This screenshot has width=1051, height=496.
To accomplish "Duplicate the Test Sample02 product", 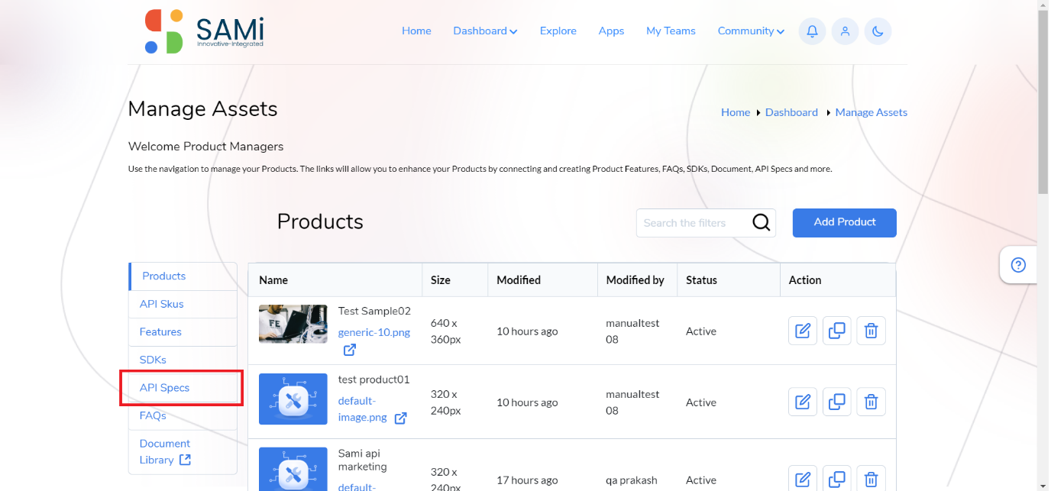I will [837, 330].
